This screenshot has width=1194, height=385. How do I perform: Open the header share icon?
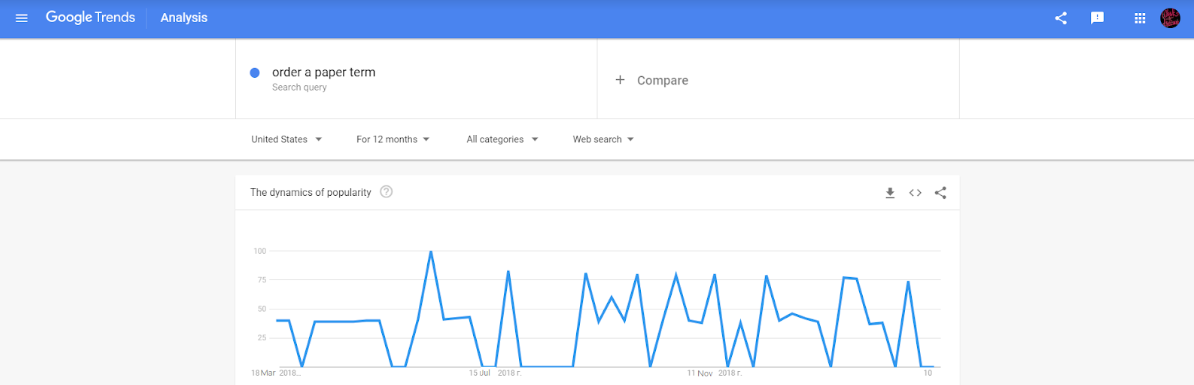[1061, 18]
